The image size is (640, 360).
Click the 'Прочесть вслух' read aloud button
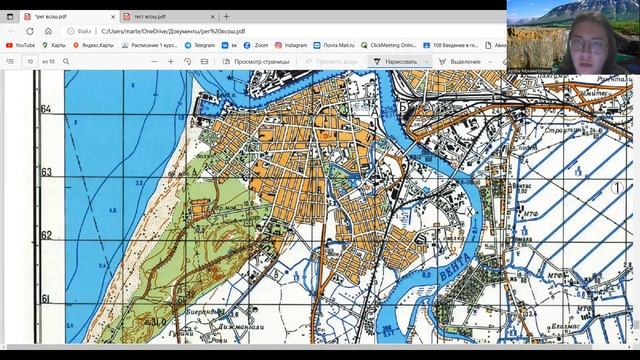click(331, 62)
